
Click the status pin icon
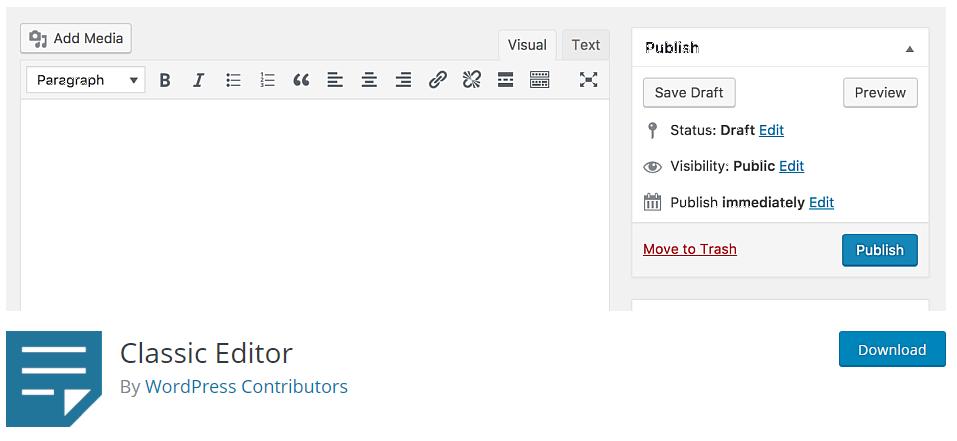652,130
